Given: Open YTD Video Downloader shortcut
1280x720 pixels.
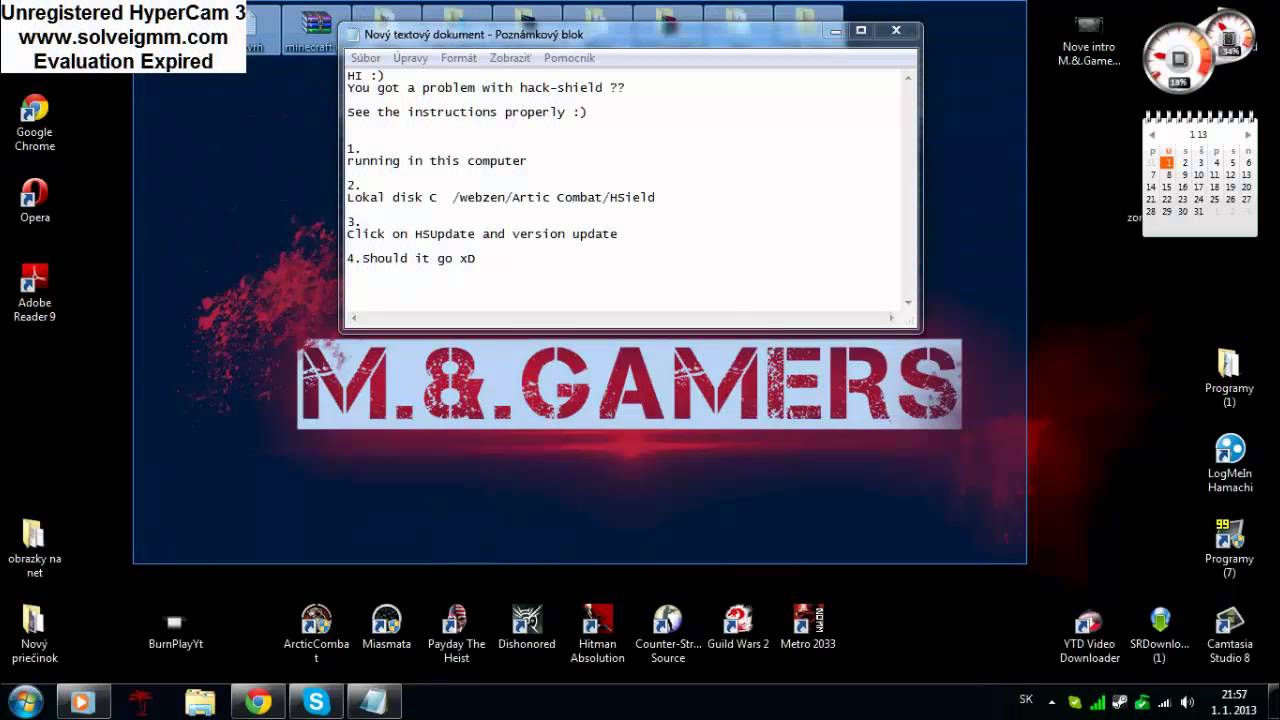Looking at the screenshot, I should 1089,636.
